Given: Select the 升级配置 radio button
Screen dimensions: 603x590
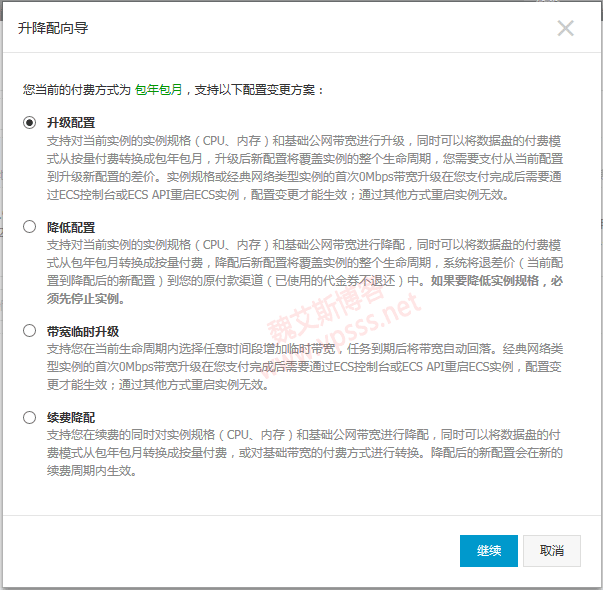Looking at the screenshot, I should (30, 122).
